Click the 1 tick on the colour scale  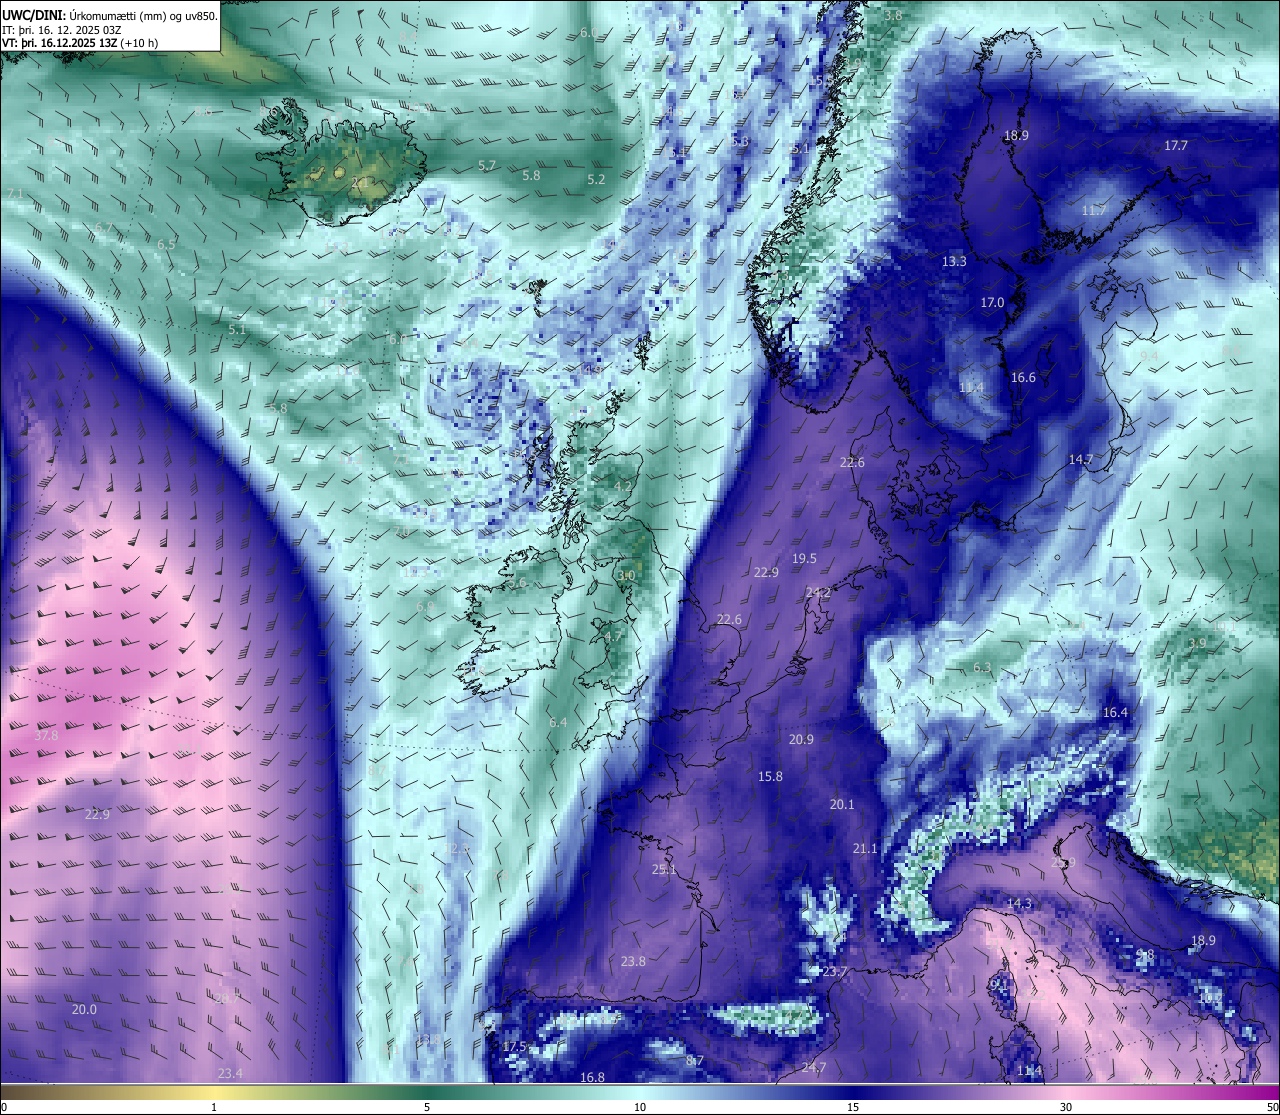click(214, 1107)
